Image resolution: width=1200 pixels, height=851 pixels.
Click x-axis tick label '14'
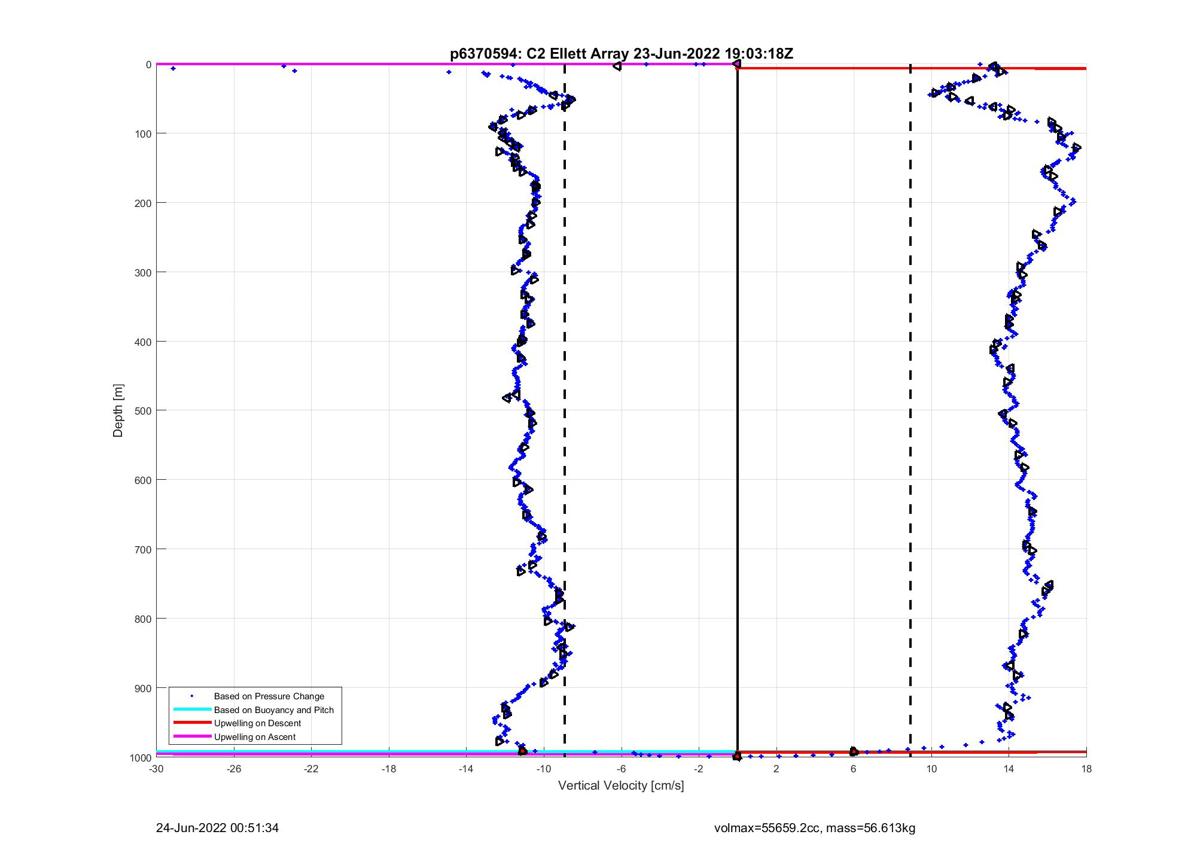click(1009, 768)
